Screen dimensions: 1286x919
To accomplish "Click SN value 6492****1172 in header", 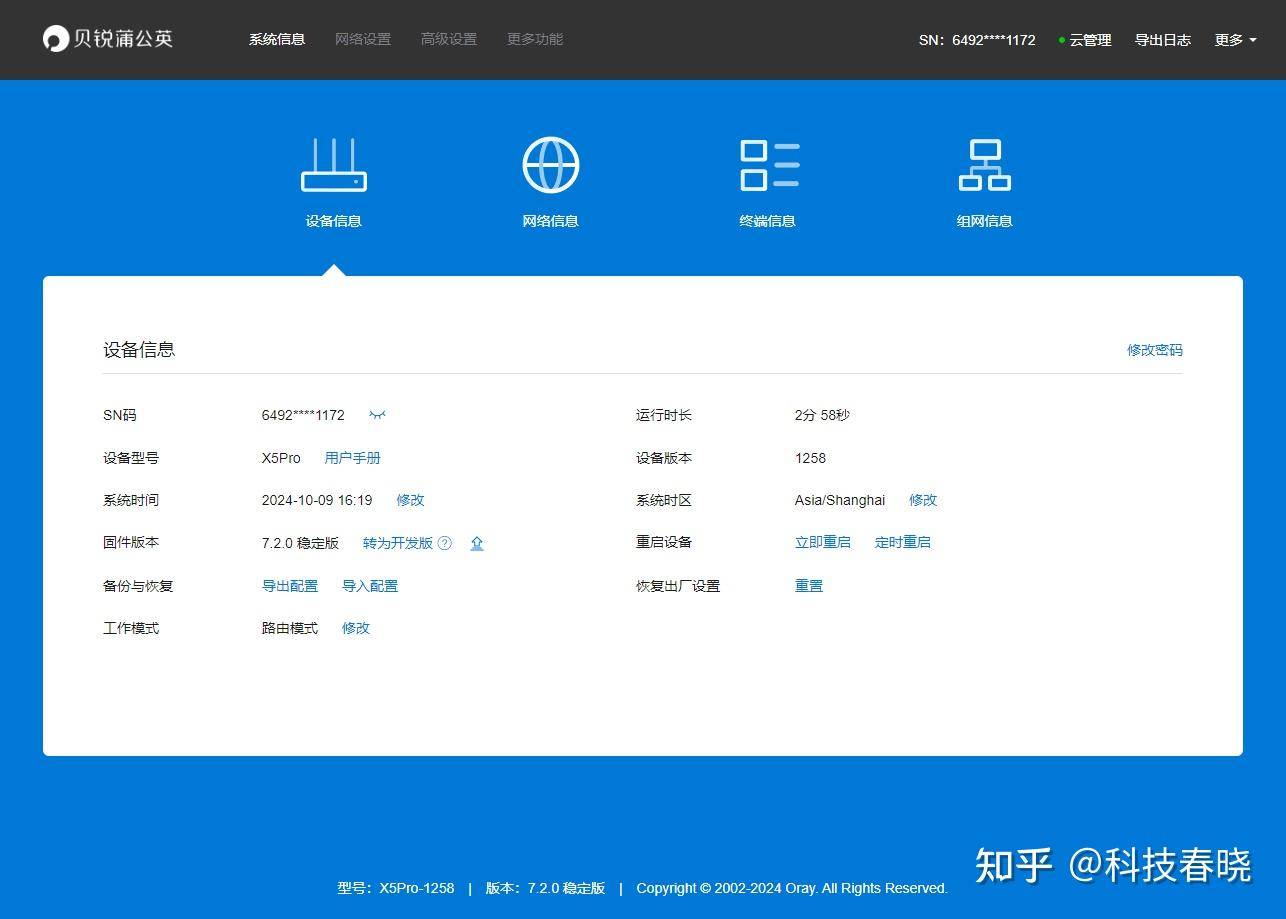I will [x=994, y=40].
